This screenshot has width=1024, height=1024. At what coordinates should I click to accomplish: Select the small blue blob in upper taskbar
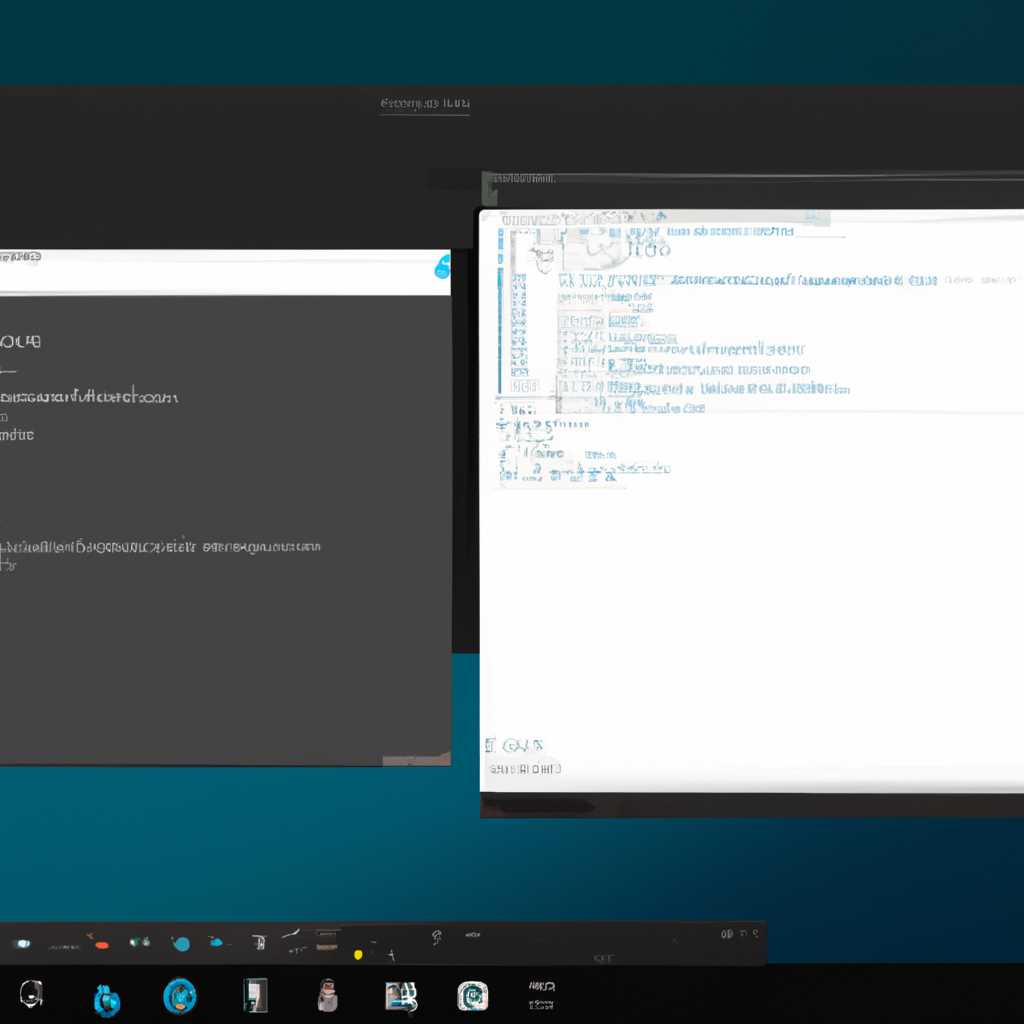click(x=216, y=942)
